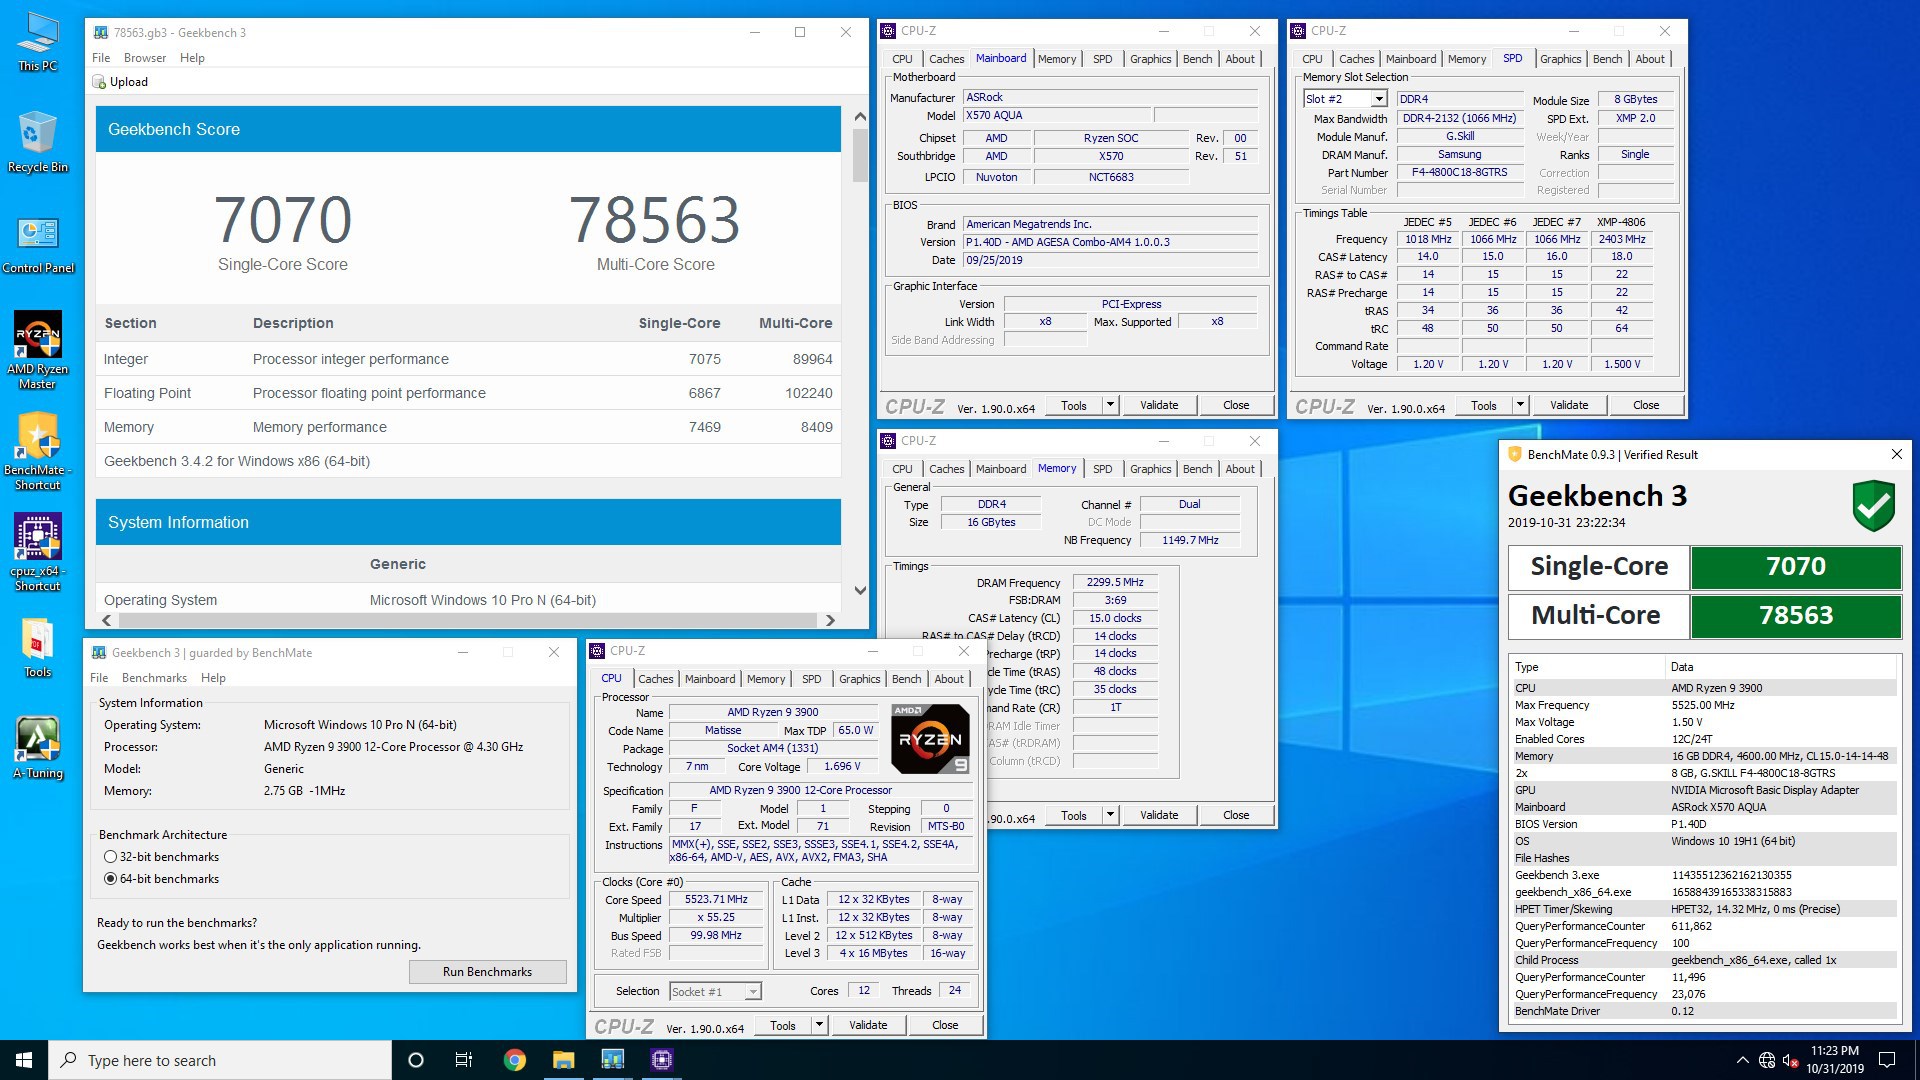Click Close button in SPD CPU-Z window
The height and width of the screenshot is (1080, 1920).
[x=1646, y=405]
